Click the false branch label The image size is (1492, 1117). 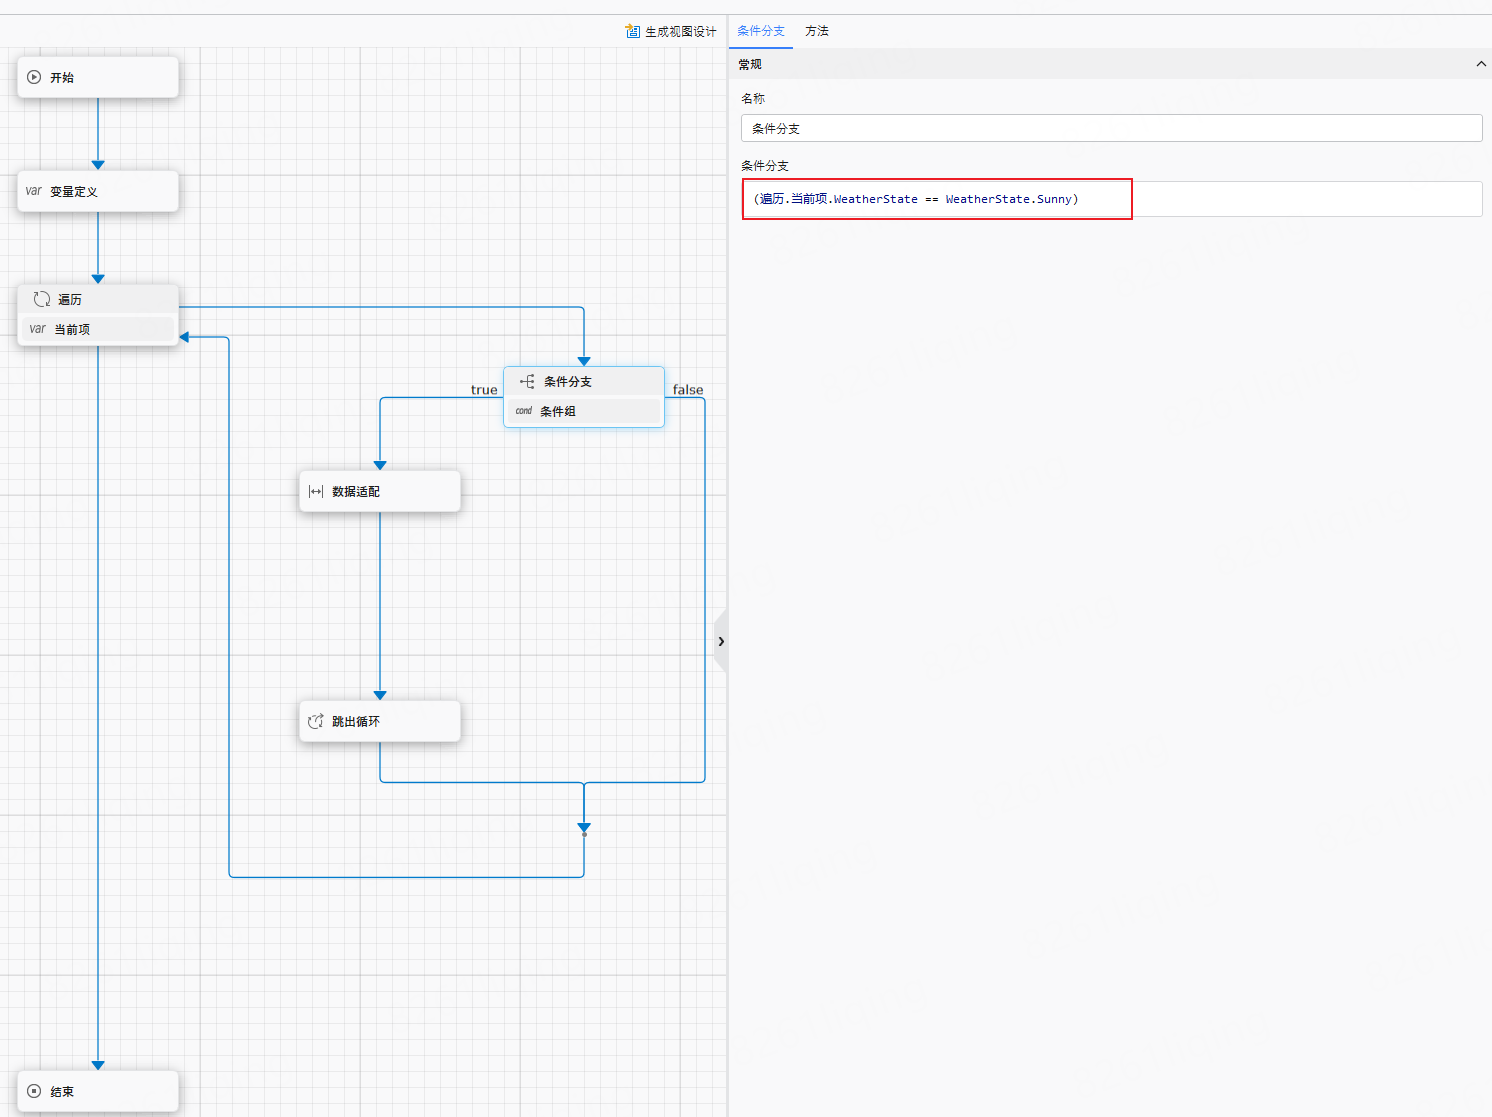point(688,390)
